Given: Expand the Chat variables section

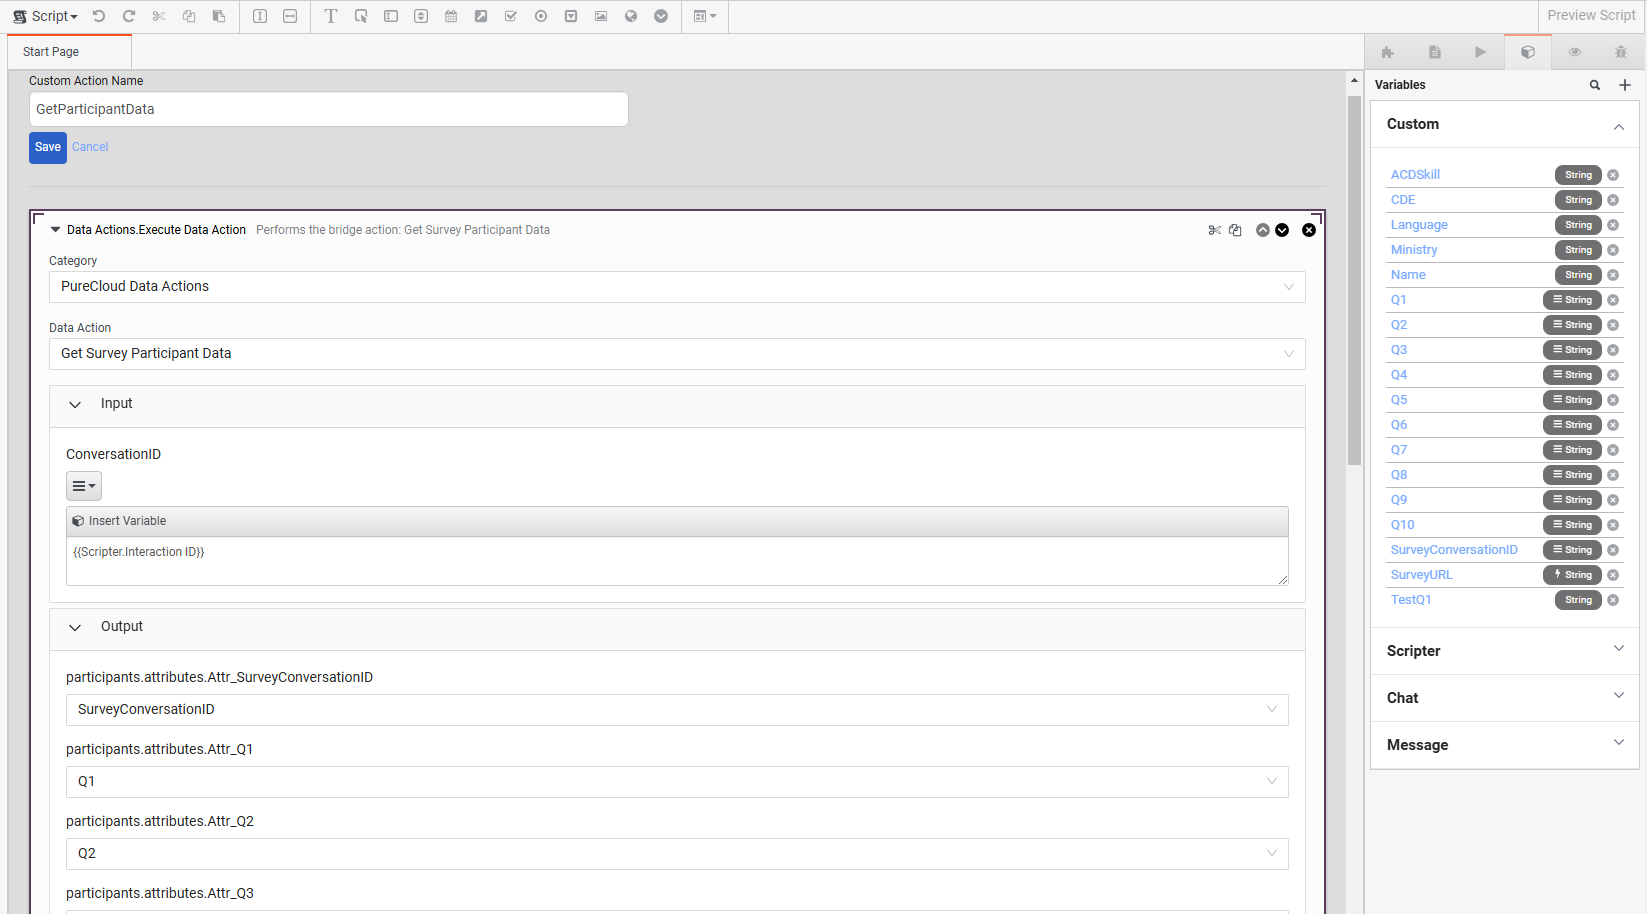Looking at the screenshot, I should (x=1618, y=696).
